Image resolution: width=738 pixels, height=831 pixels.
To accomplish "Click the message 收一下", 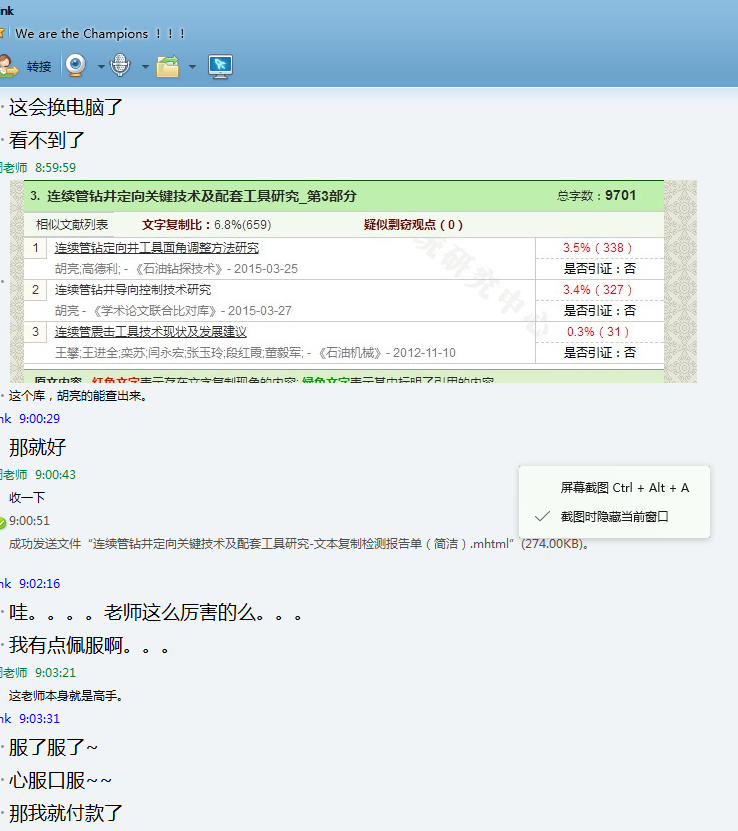I will click(27, 498).
